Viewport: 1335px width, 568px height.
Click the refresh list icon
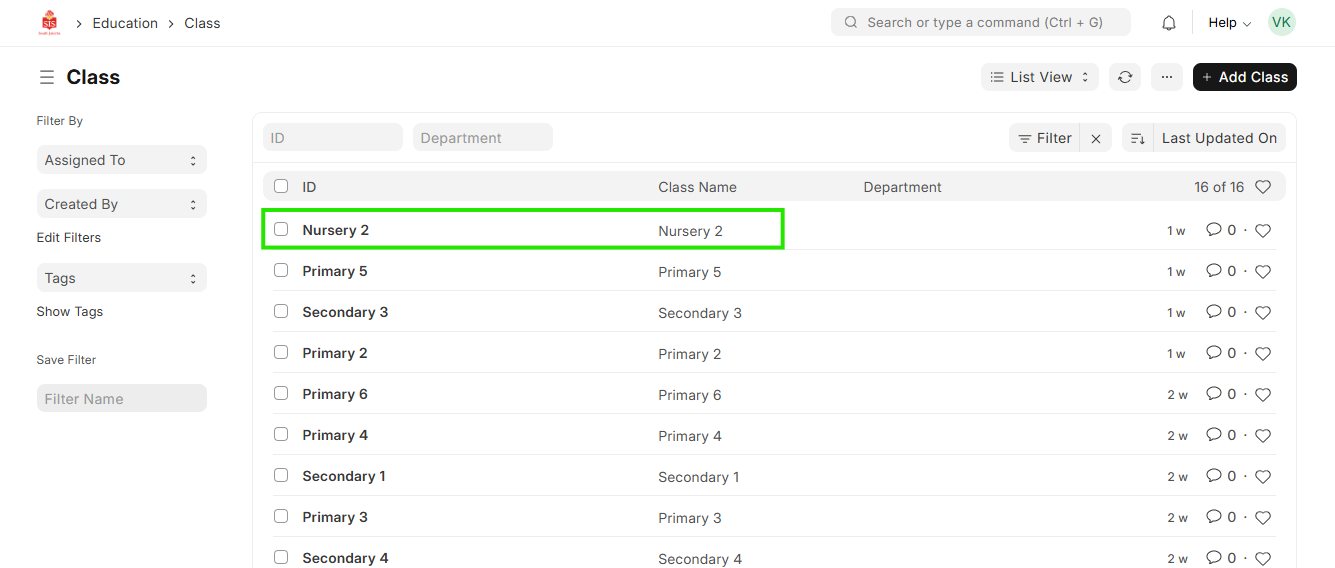pos(1125,77)
